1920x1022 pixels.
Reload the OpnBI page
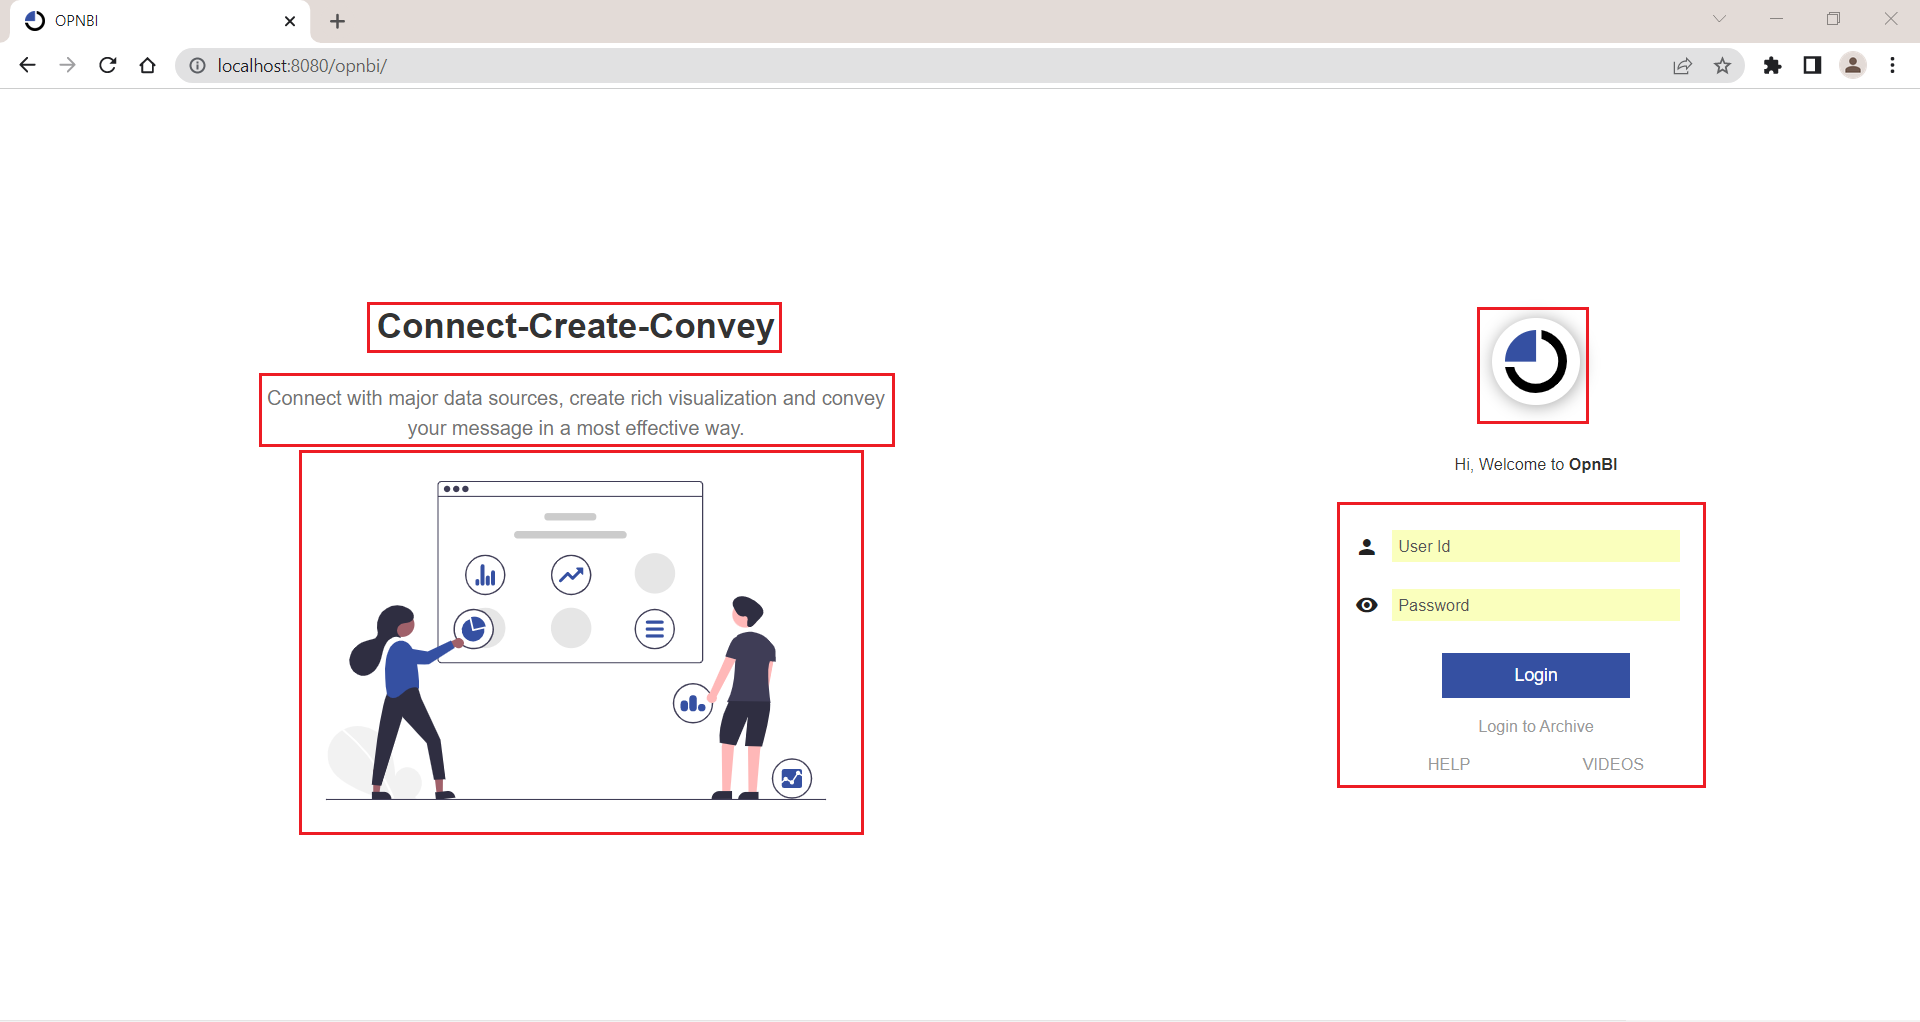point(108,65)
